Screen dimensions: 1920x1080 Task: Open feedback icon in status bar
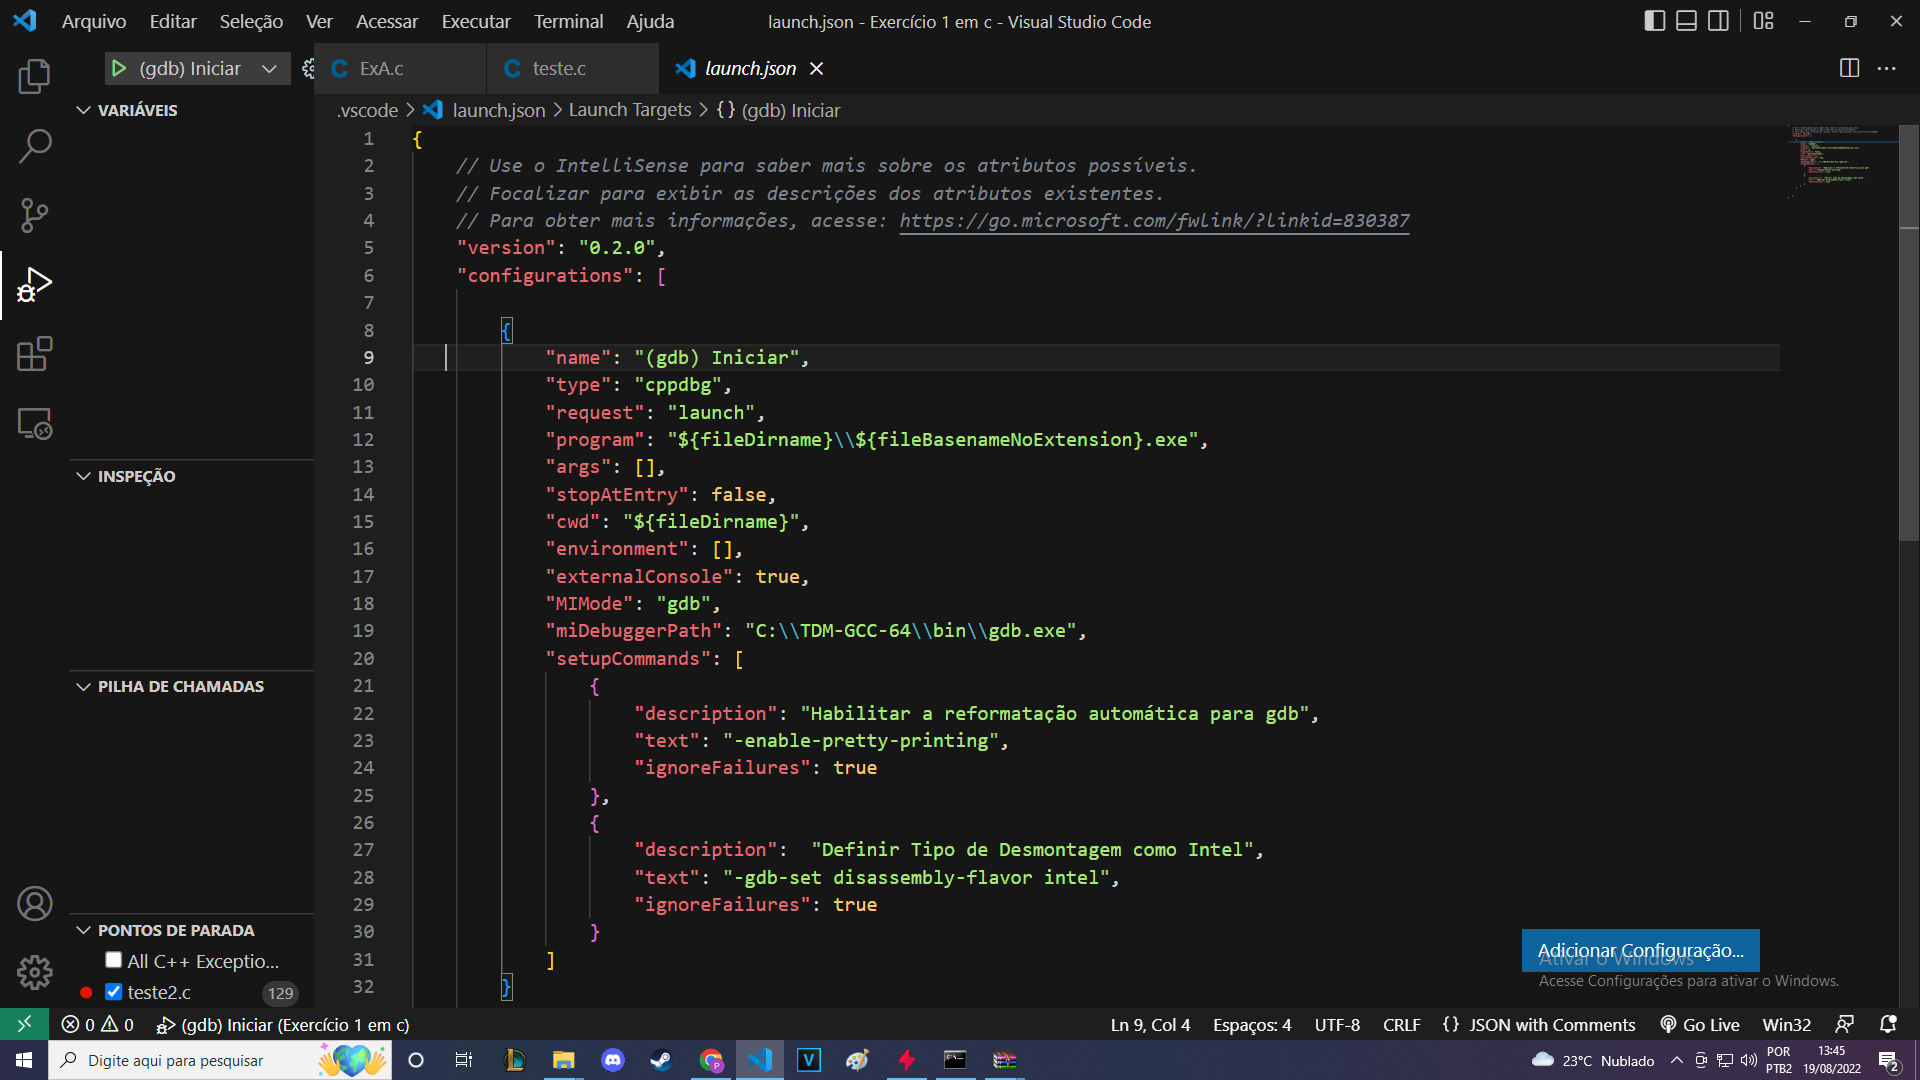(1845, 1024)
